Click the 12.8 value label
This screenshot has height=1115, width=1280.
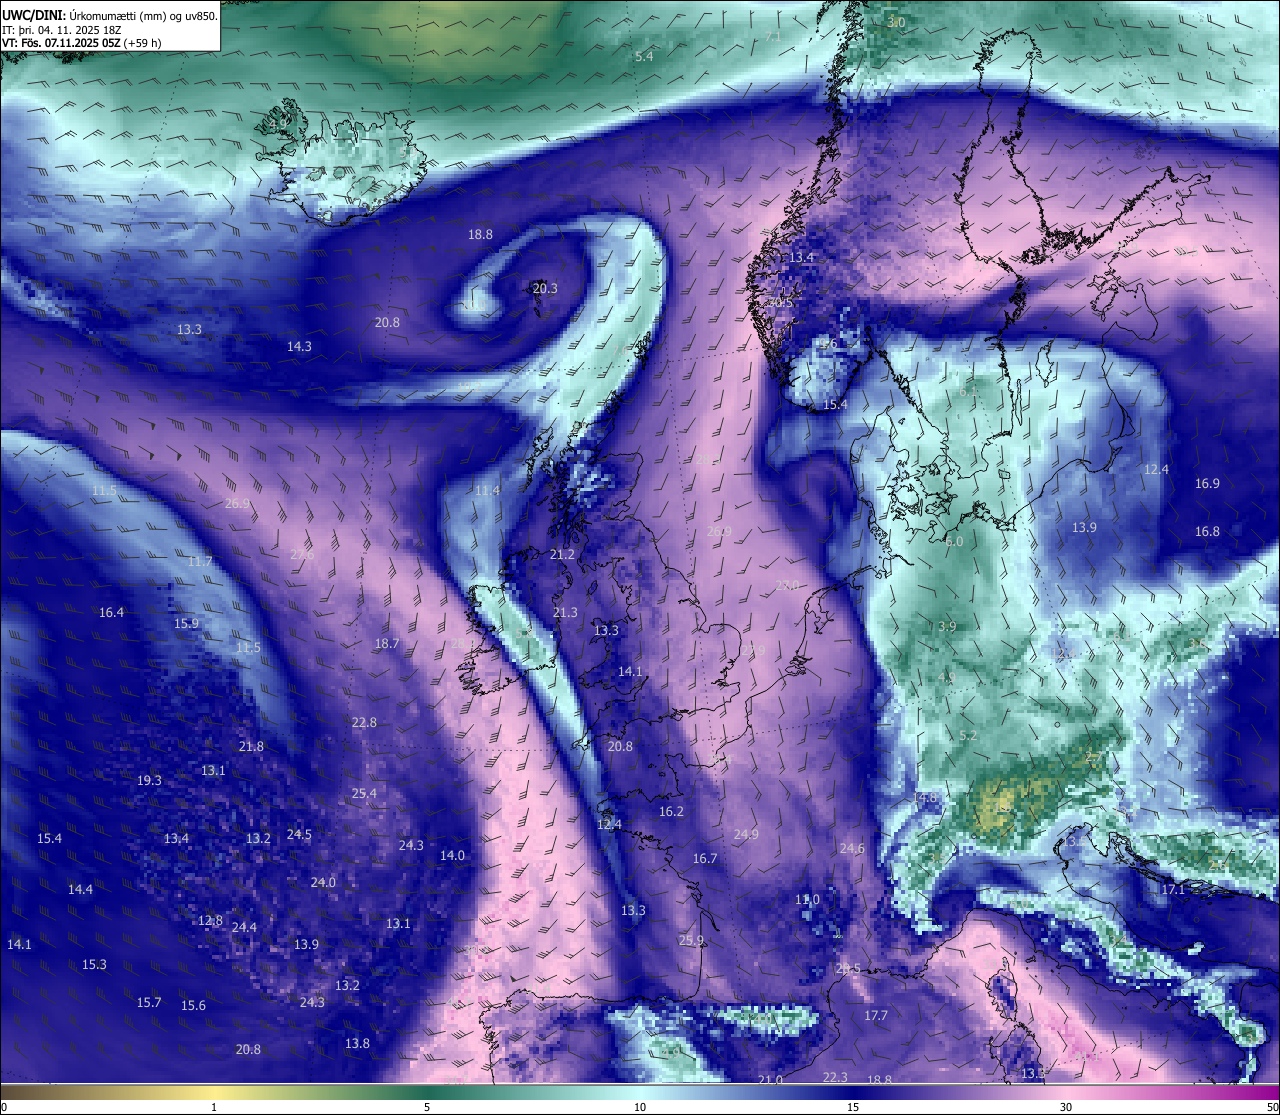click(x=210, y=920)
